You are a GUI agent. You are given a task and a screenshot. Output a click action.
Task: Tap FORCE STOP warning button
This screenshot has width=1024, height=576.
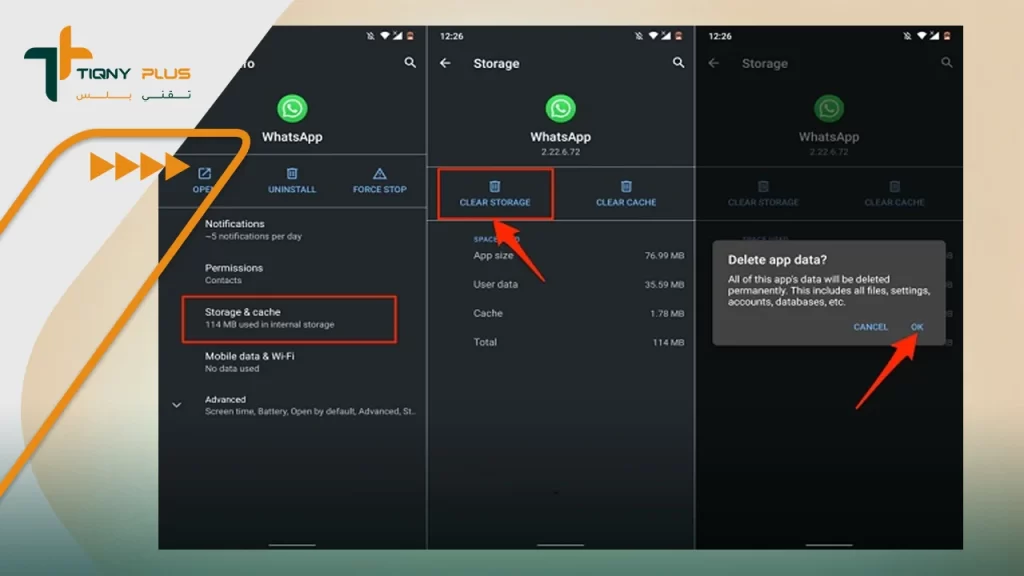(379, 181)
